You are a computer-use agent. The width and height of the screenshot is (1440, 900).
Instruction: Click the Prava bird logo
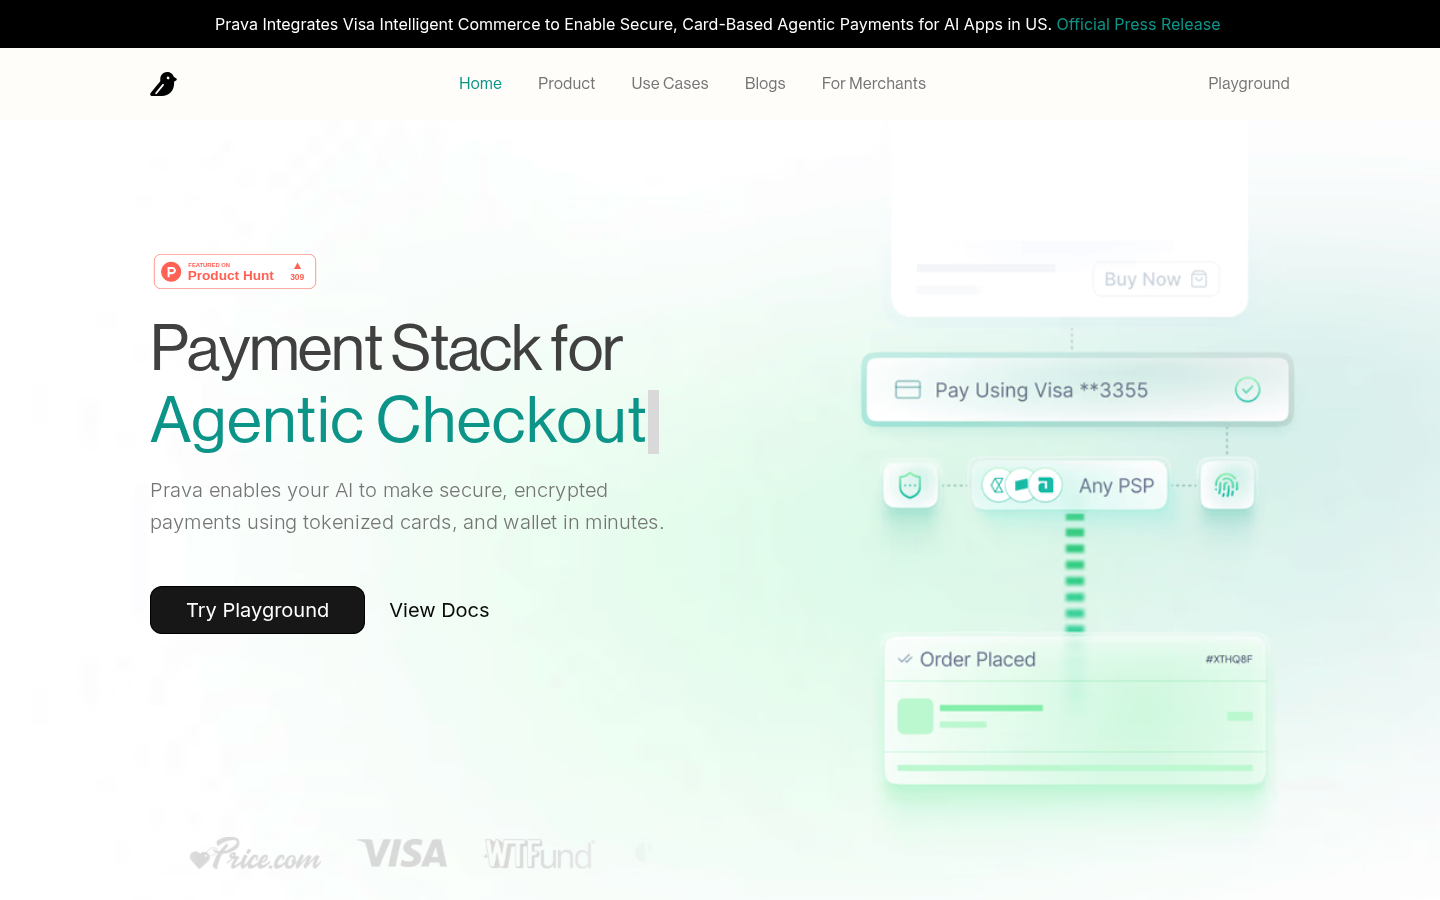pyautogui.click(x=163, y=84)
